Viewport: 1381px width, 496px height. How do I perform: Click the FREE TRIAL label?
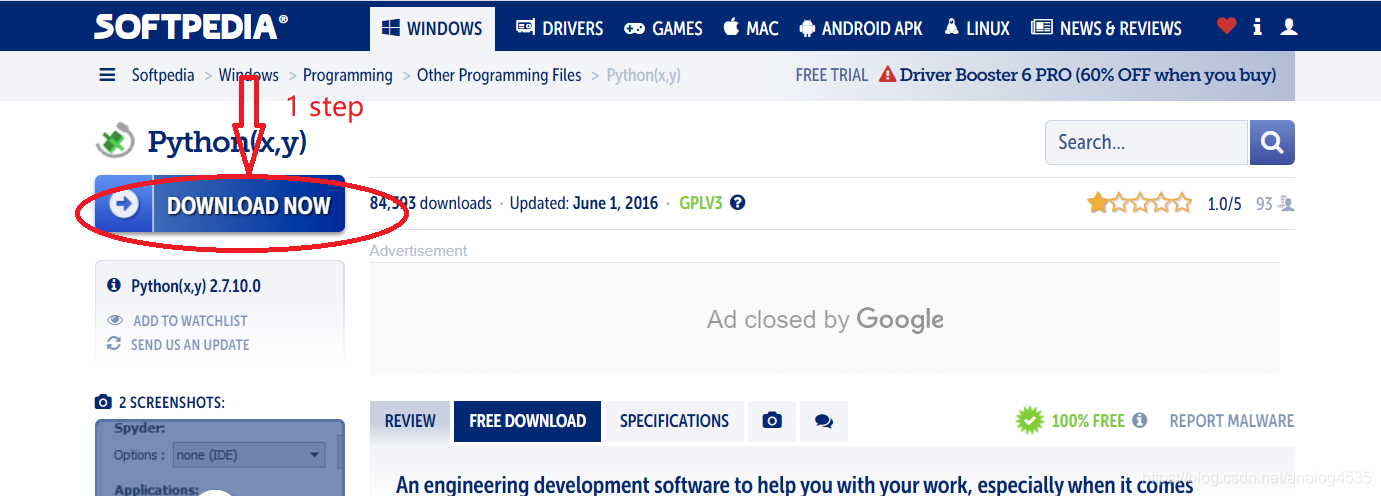(x=832, y=75)
